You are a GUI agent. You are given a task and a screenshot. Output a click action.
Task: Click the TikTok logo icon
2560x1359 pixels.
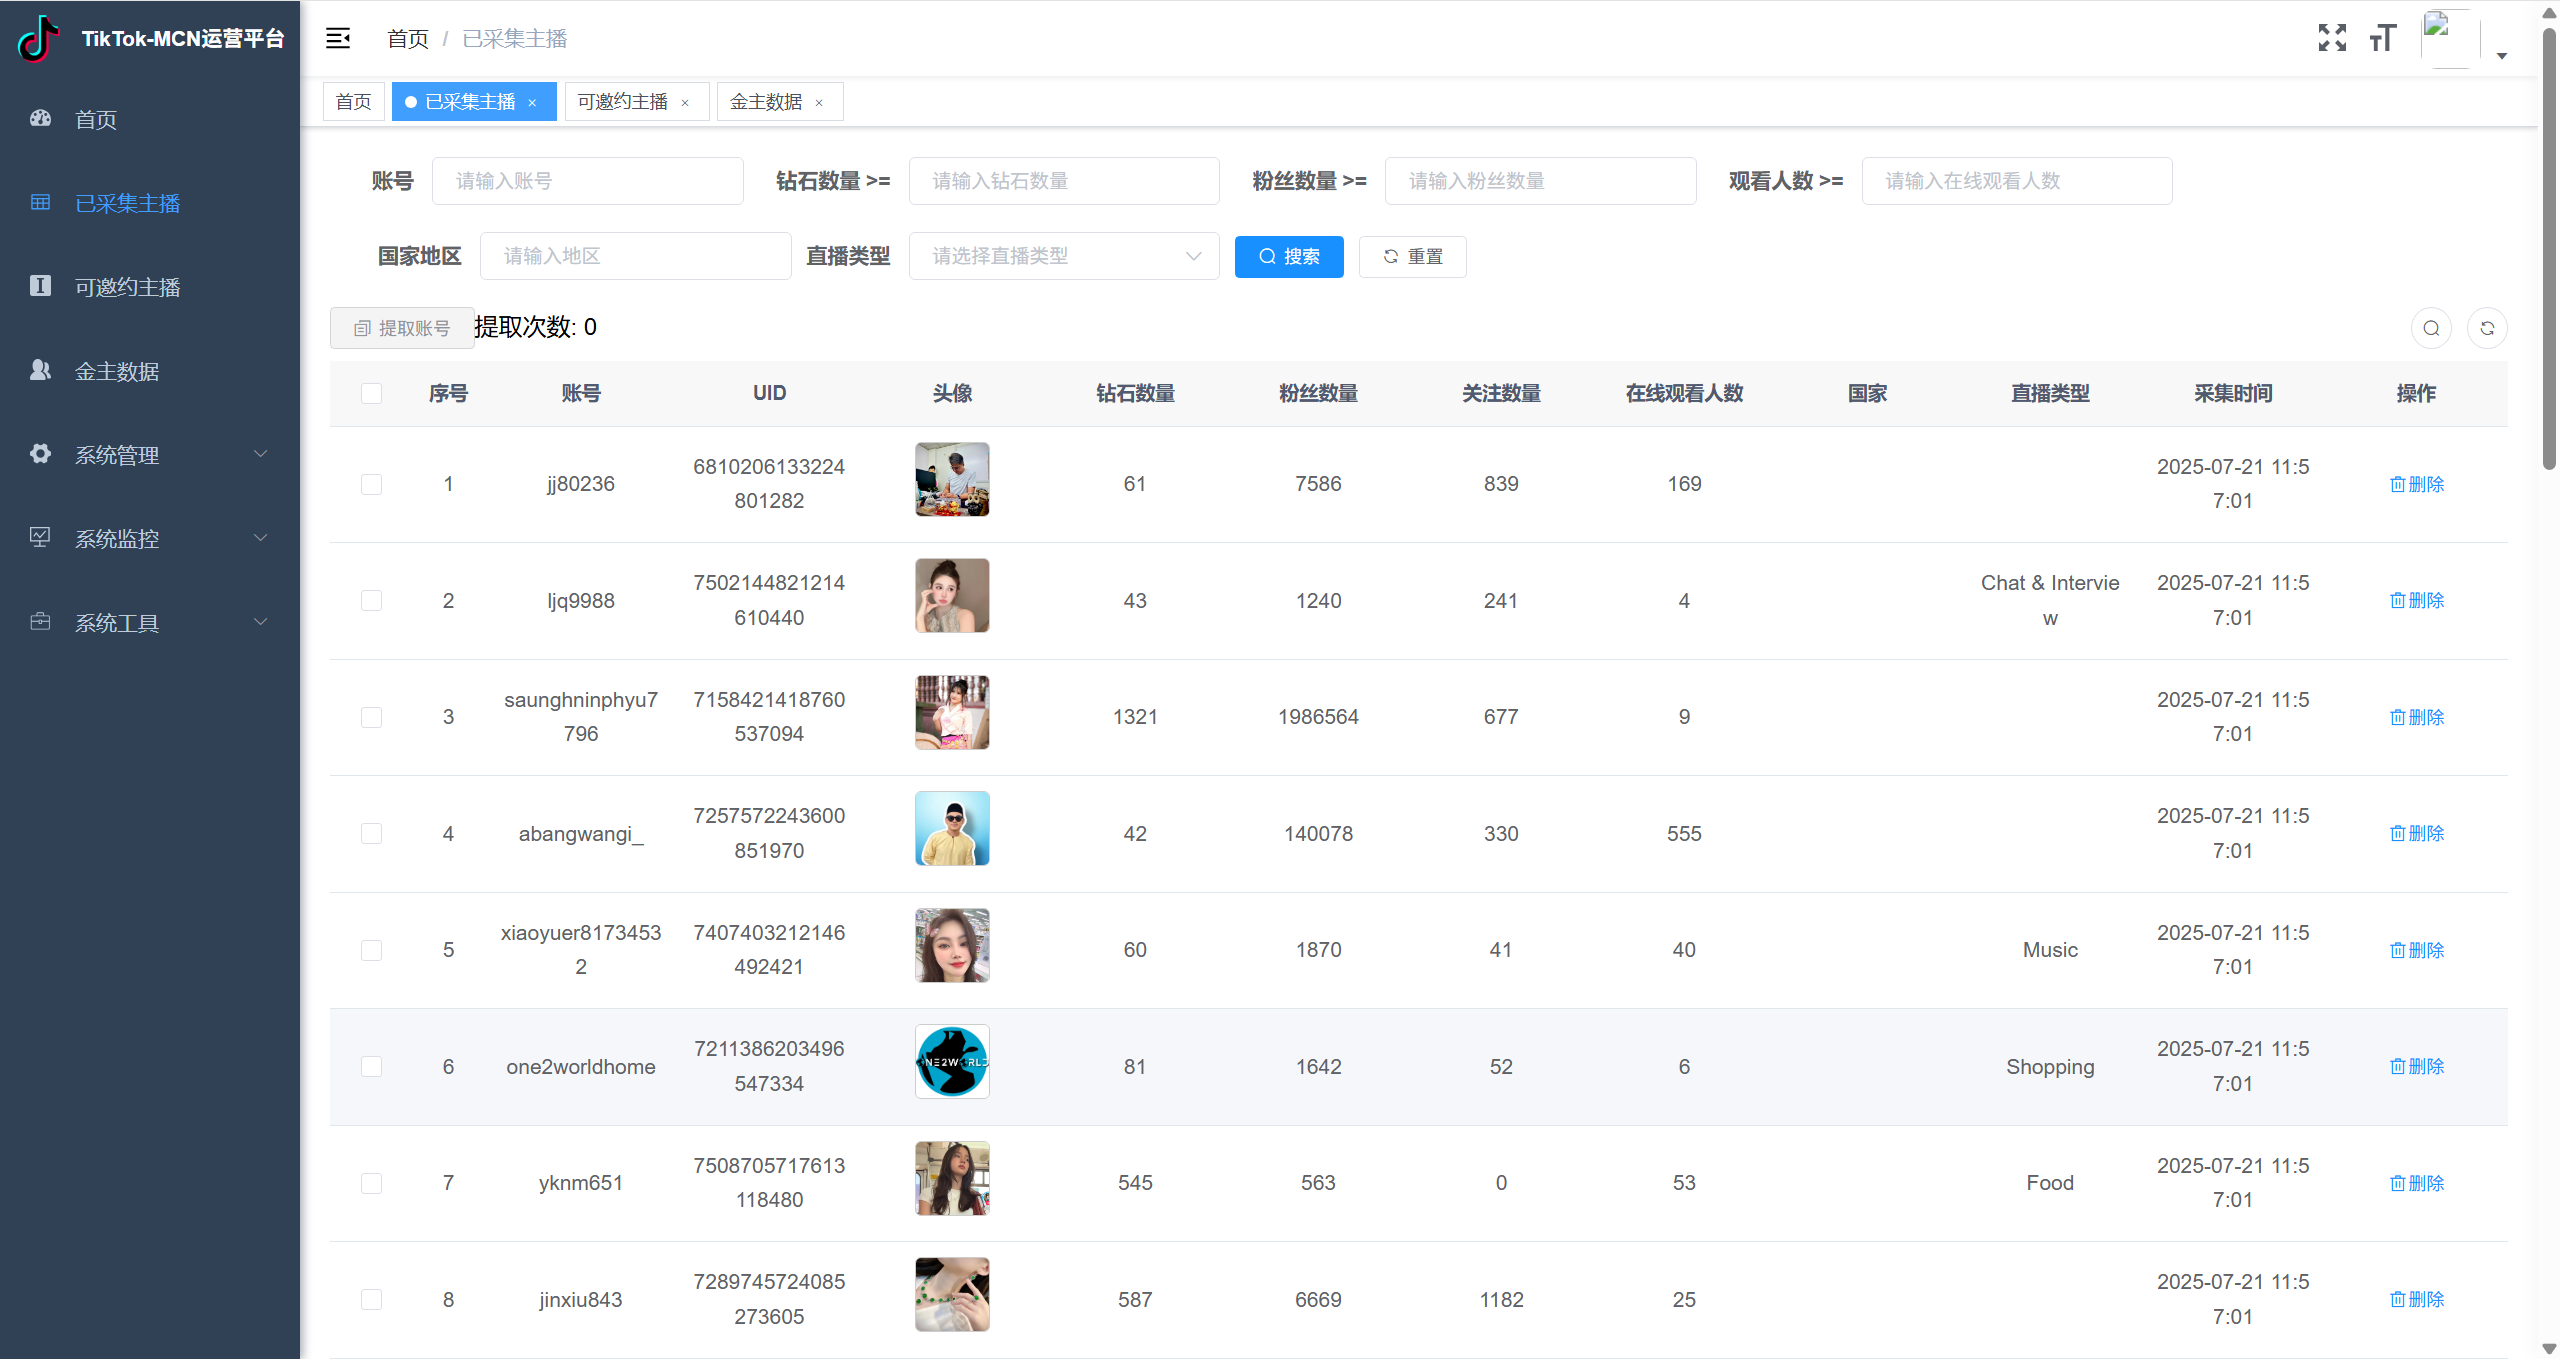tap(38, 38)
